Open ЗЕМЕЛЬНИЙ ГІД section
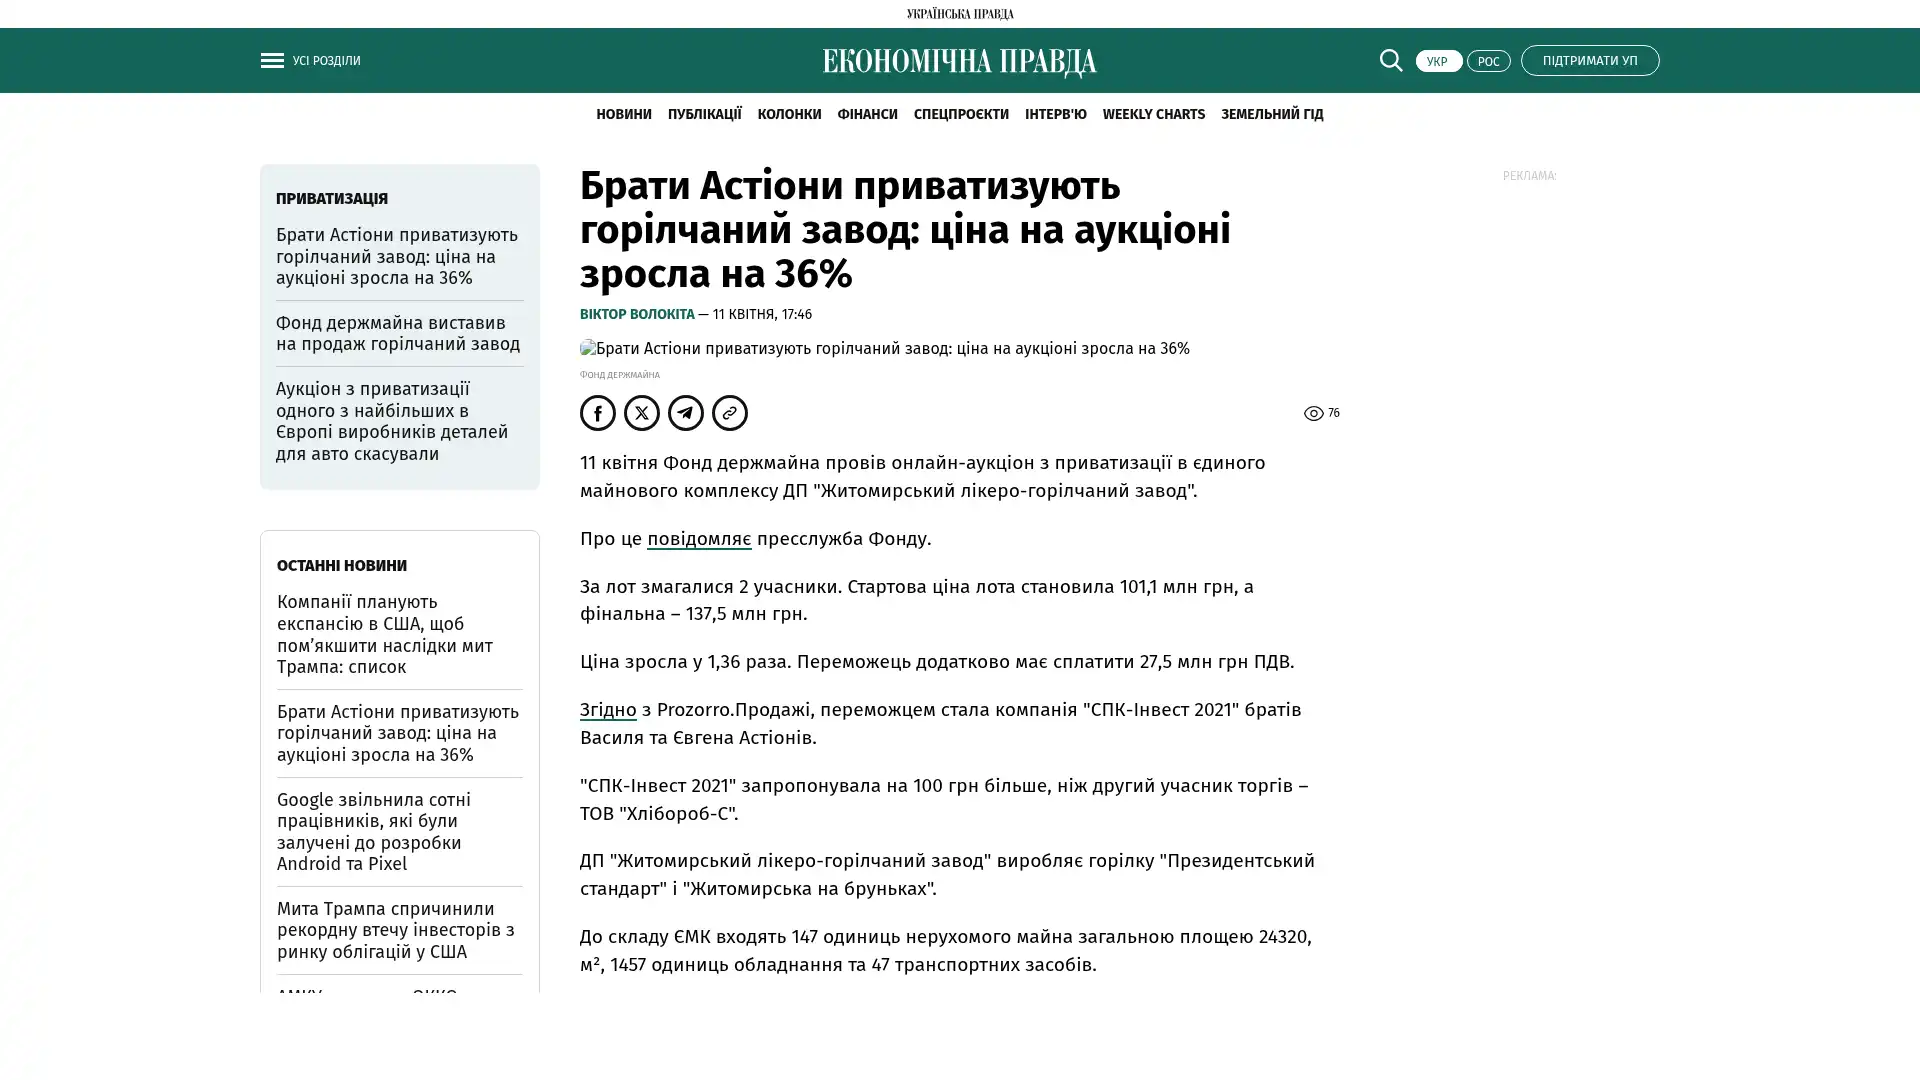The width and height of the screenshot is (1920, 1080). coord(1272,114)
